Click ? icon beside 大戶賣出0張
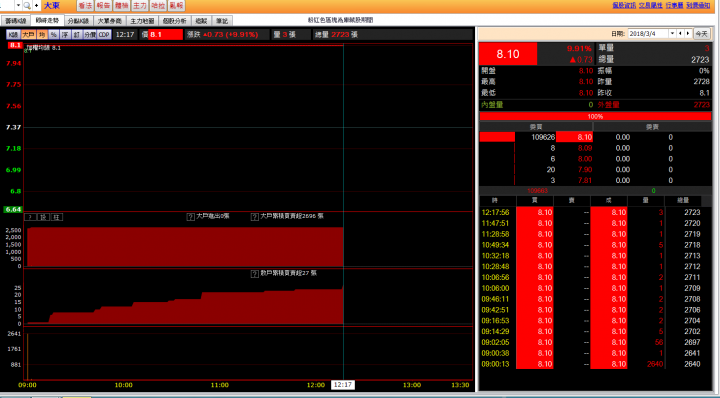Image resolution: width=720 pixels, height=398 pixels. pos(191,217)
